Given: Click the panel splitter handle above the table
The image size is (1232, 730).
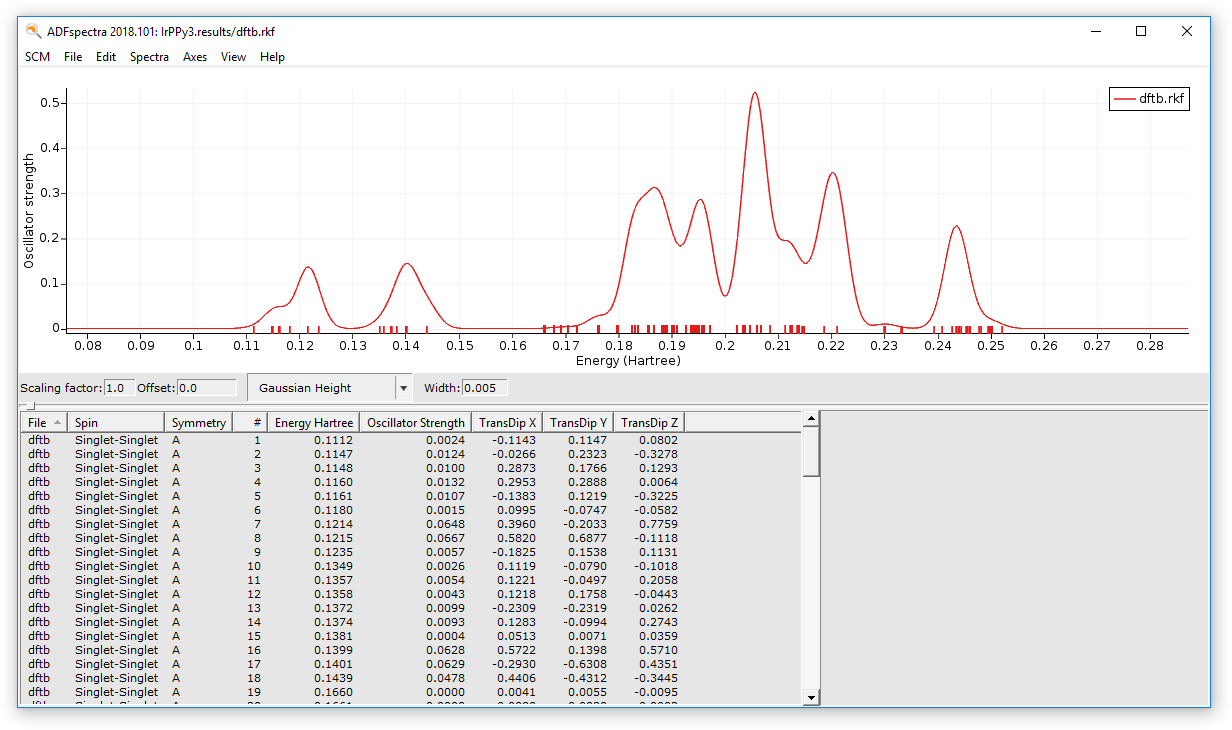Looking at the screenshot, I should [29, 405].
